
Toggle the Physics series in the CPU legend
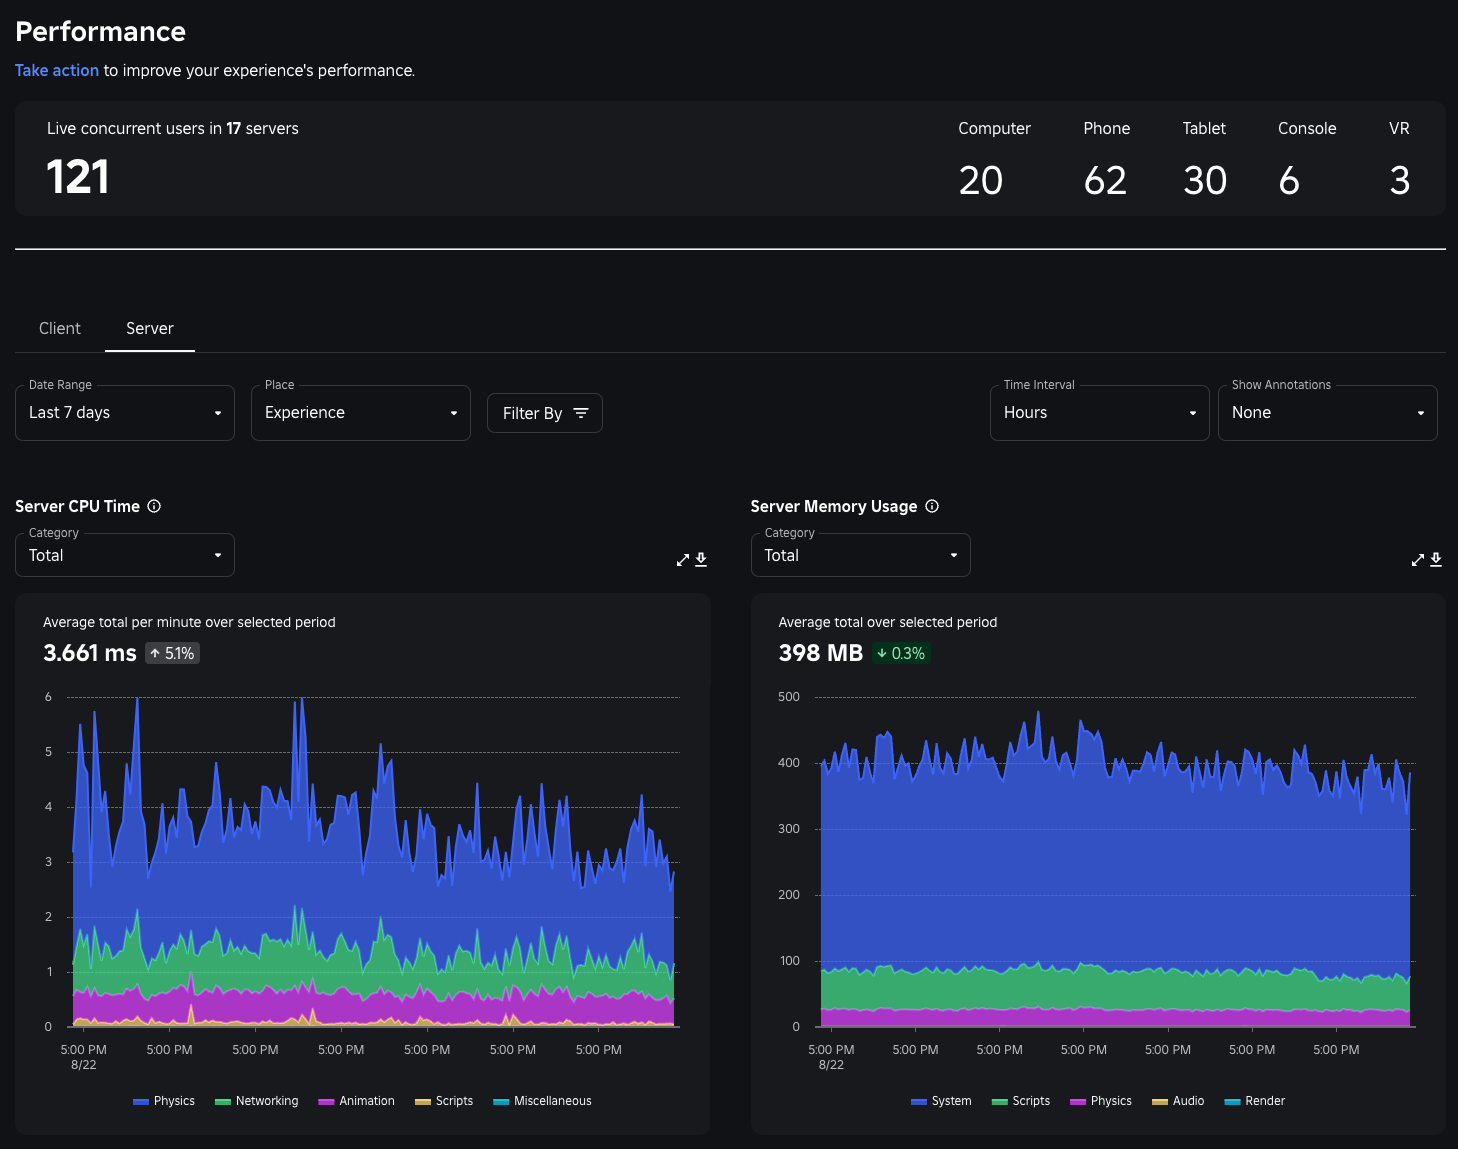(163, 1101)
